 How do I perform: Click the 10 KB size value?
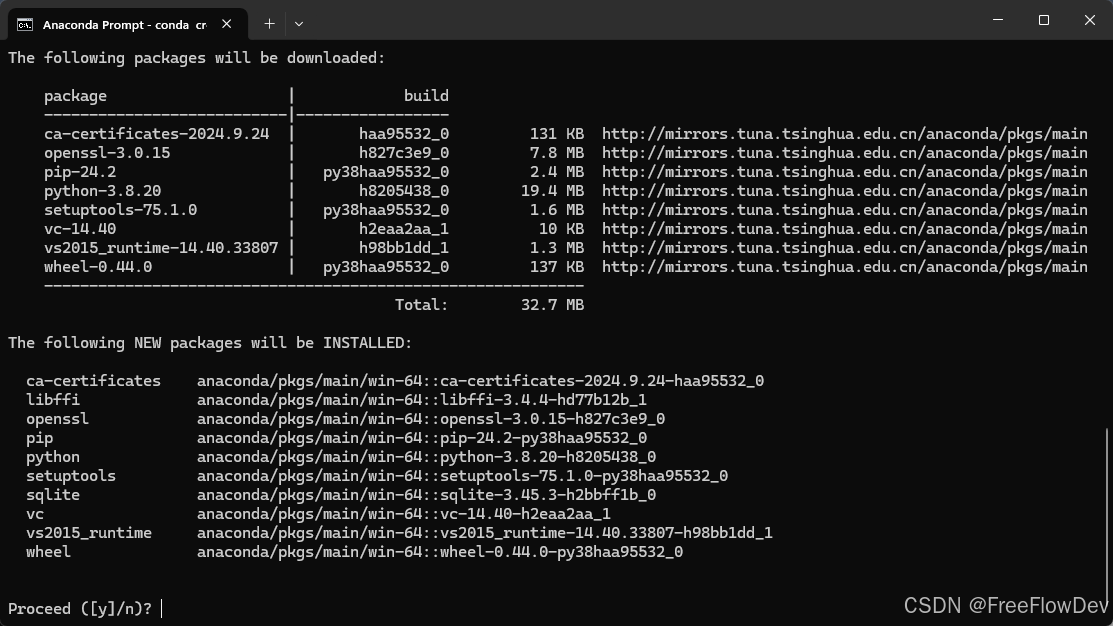tap(561, 229)
